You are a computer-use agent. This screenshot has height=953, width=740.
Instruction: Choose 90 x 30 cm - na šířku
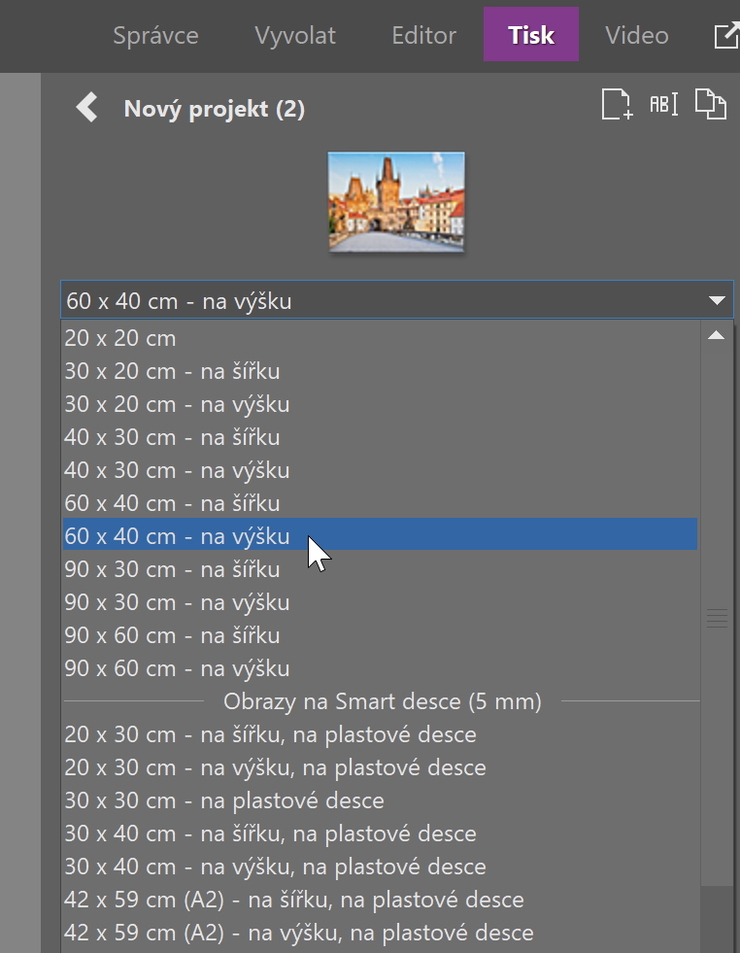380,569
